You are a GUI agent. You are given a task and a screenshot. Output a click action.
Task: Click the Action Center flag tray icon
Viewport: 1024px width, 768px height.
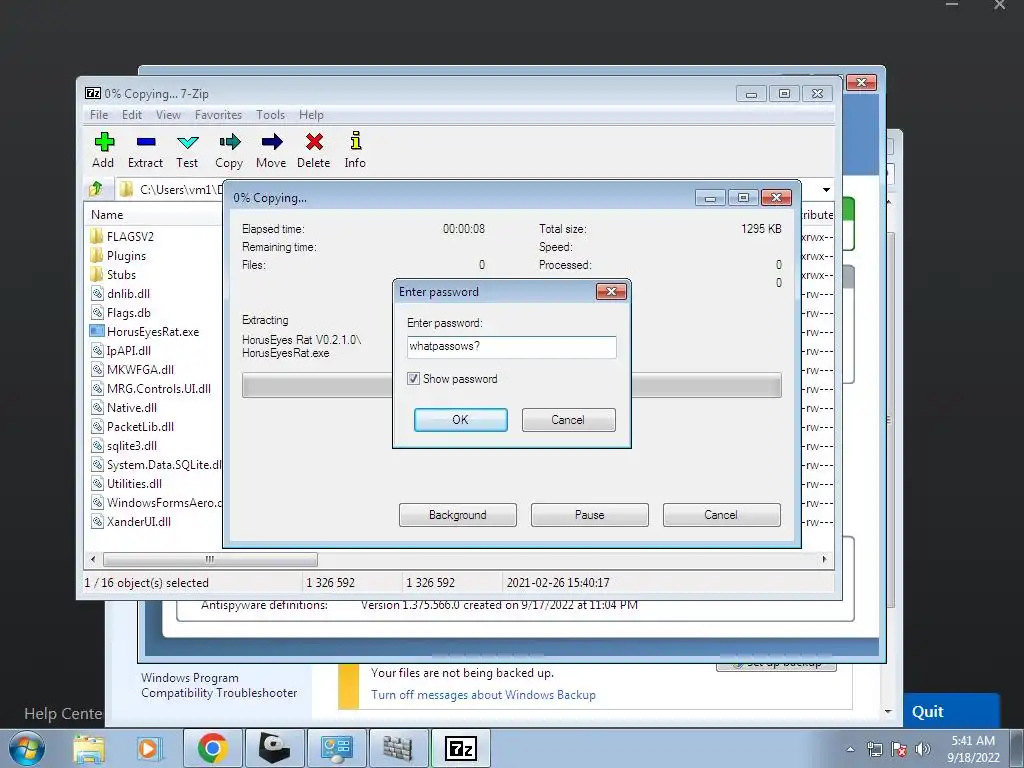tap(899, 749)
